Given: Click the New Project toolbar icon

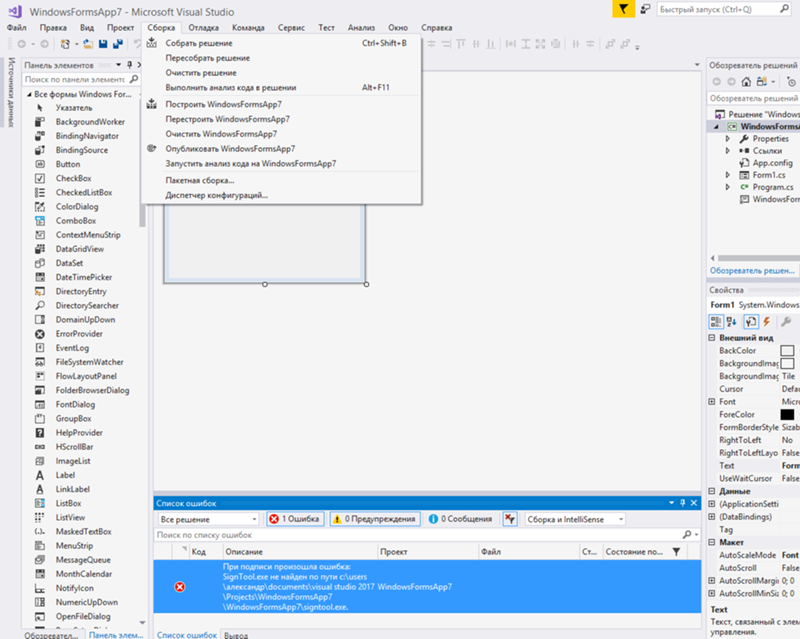Looking at the screenshot, I should coord(65,44).
